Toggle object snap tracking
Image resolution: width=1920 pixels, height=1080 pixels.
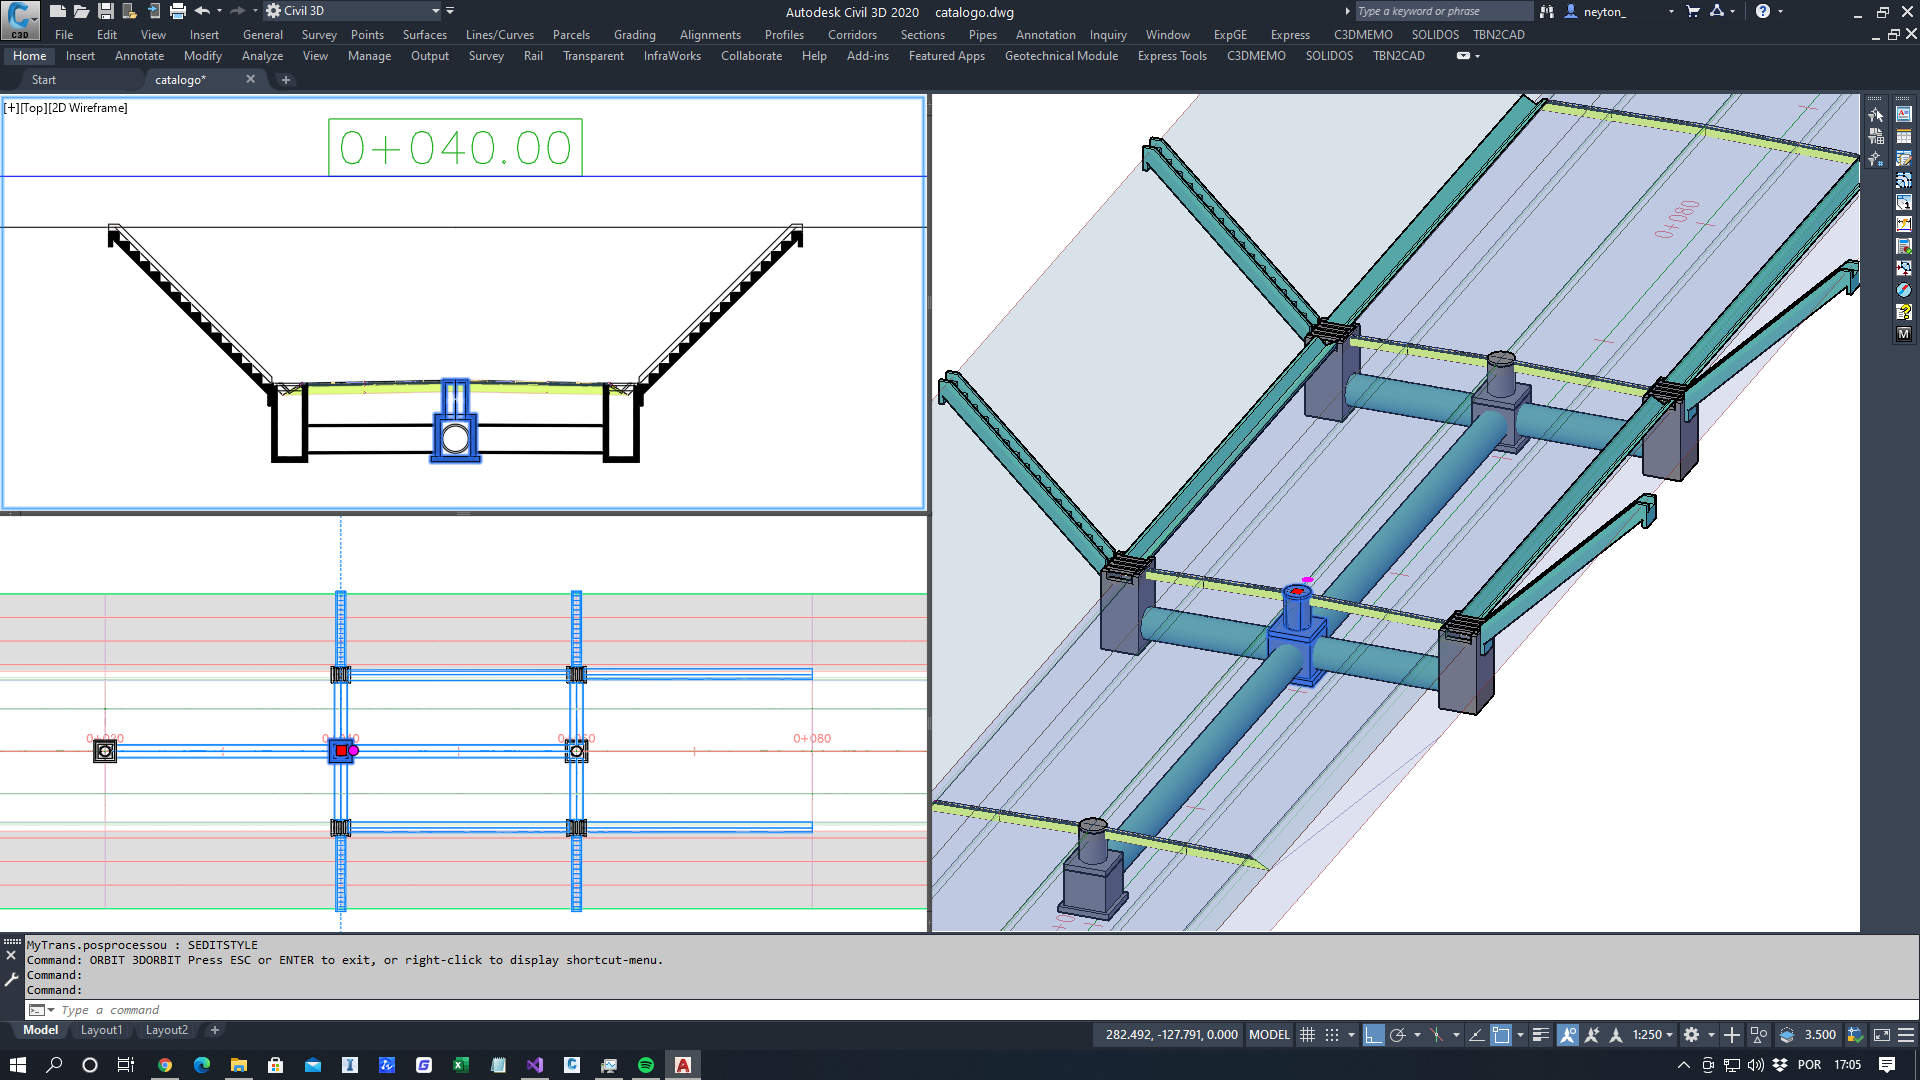pyautogui.click(x=1476, y=1035)
